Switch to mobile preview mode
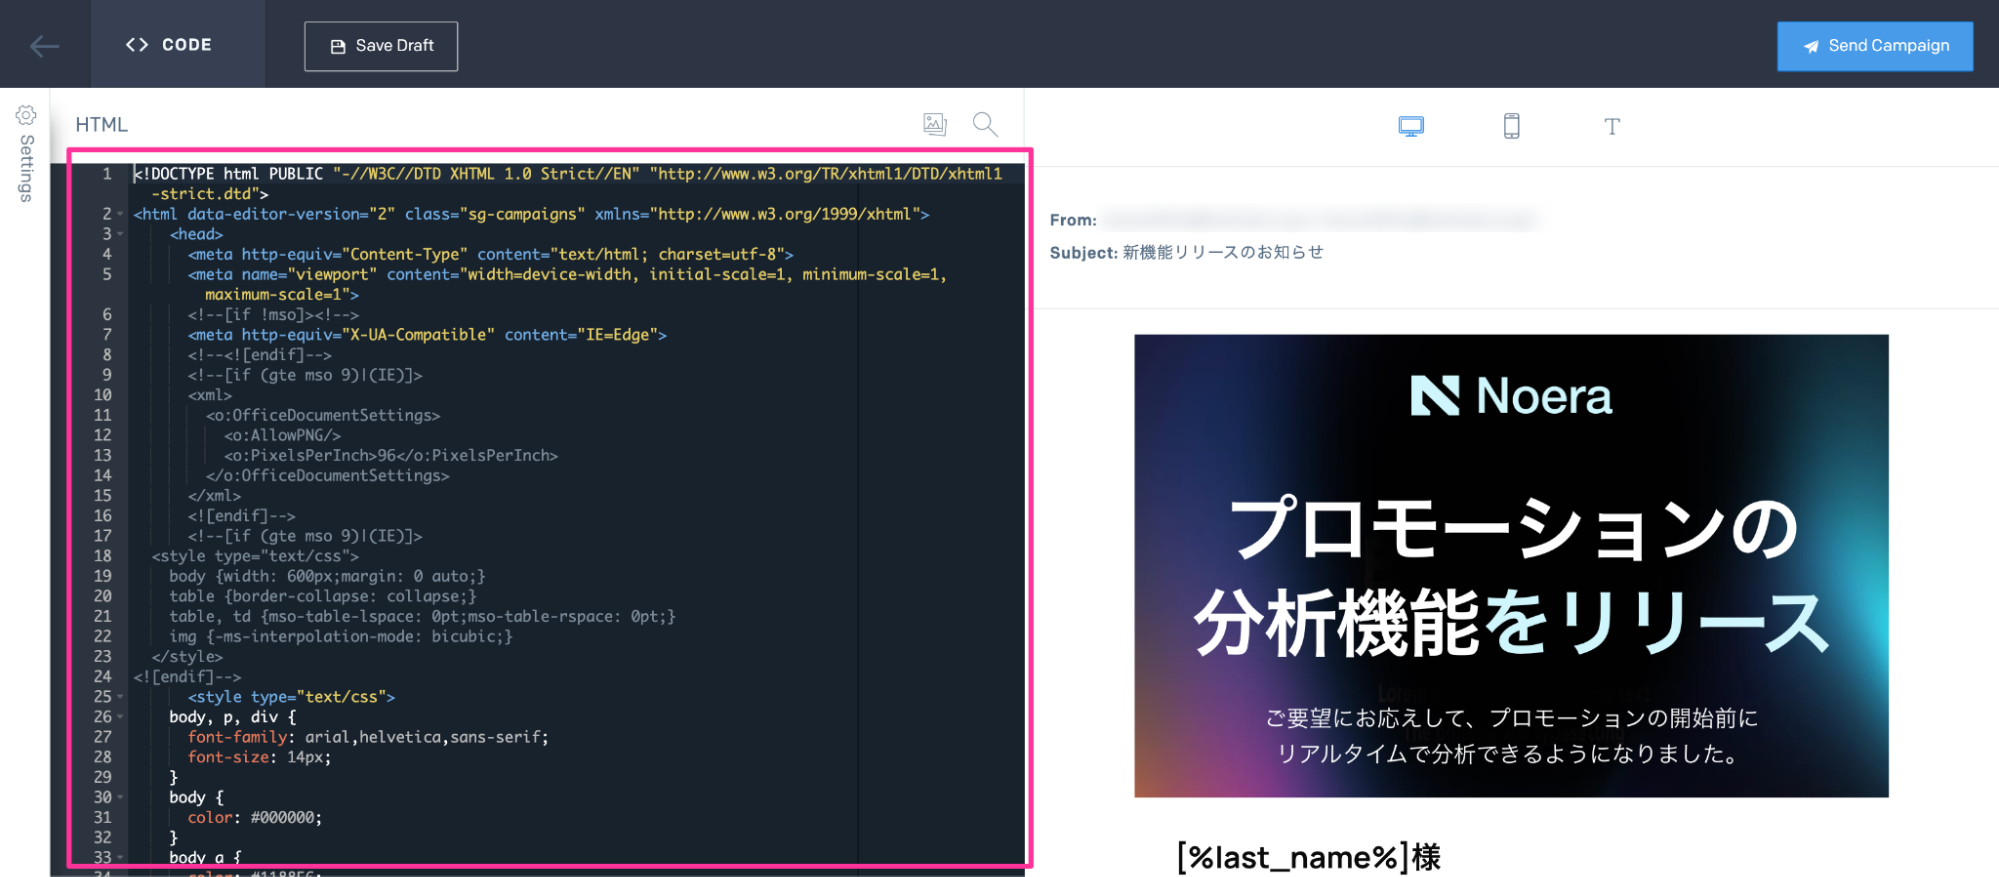Image resolution: width=1999 pixels, height=877 pixels. click(1512, 126)
